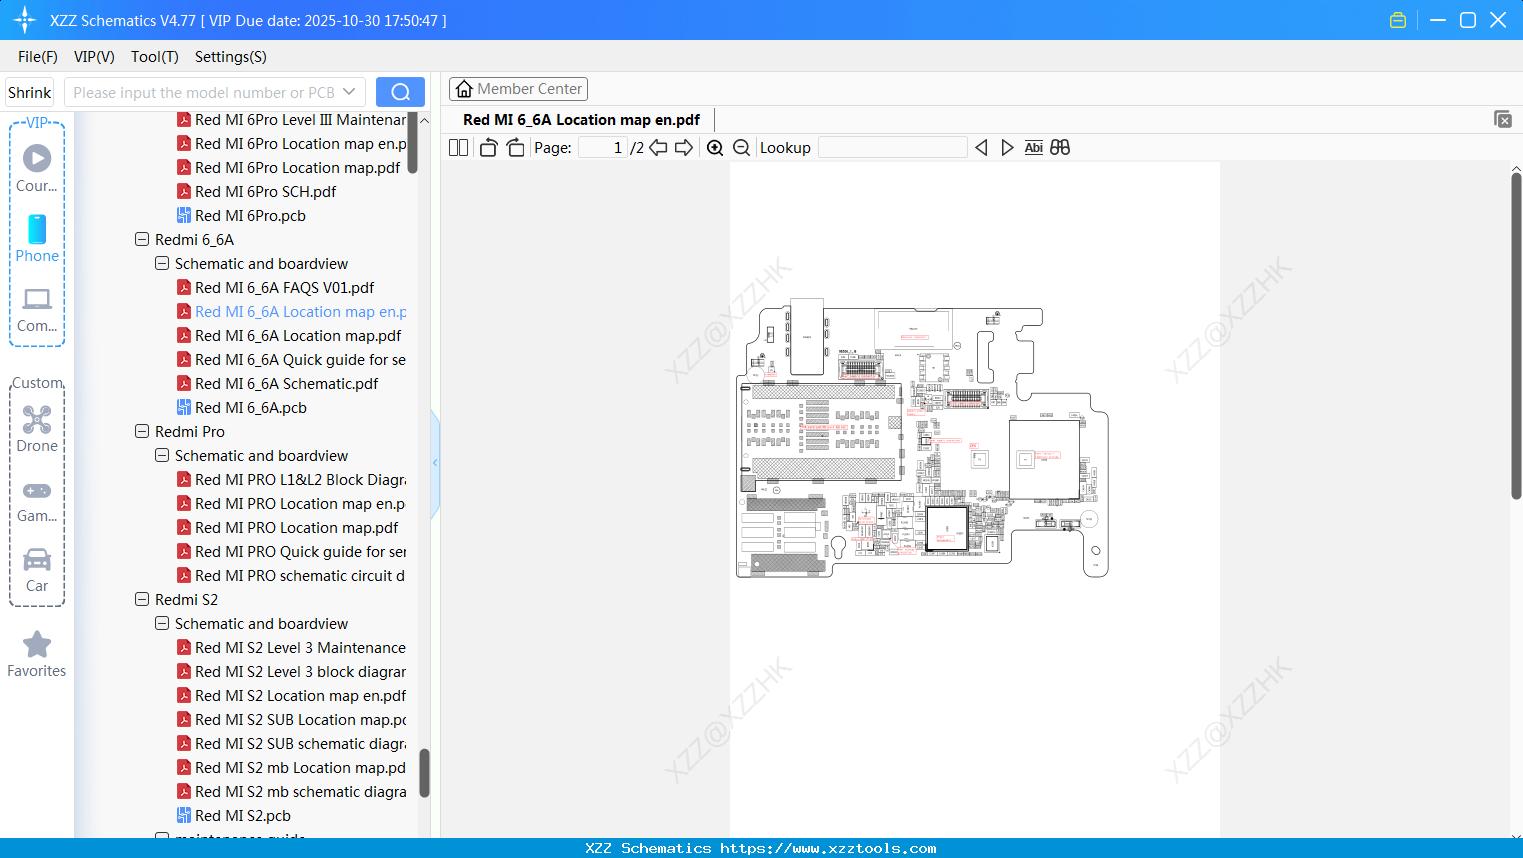Click the binoculars search icon

point(1060,148)
